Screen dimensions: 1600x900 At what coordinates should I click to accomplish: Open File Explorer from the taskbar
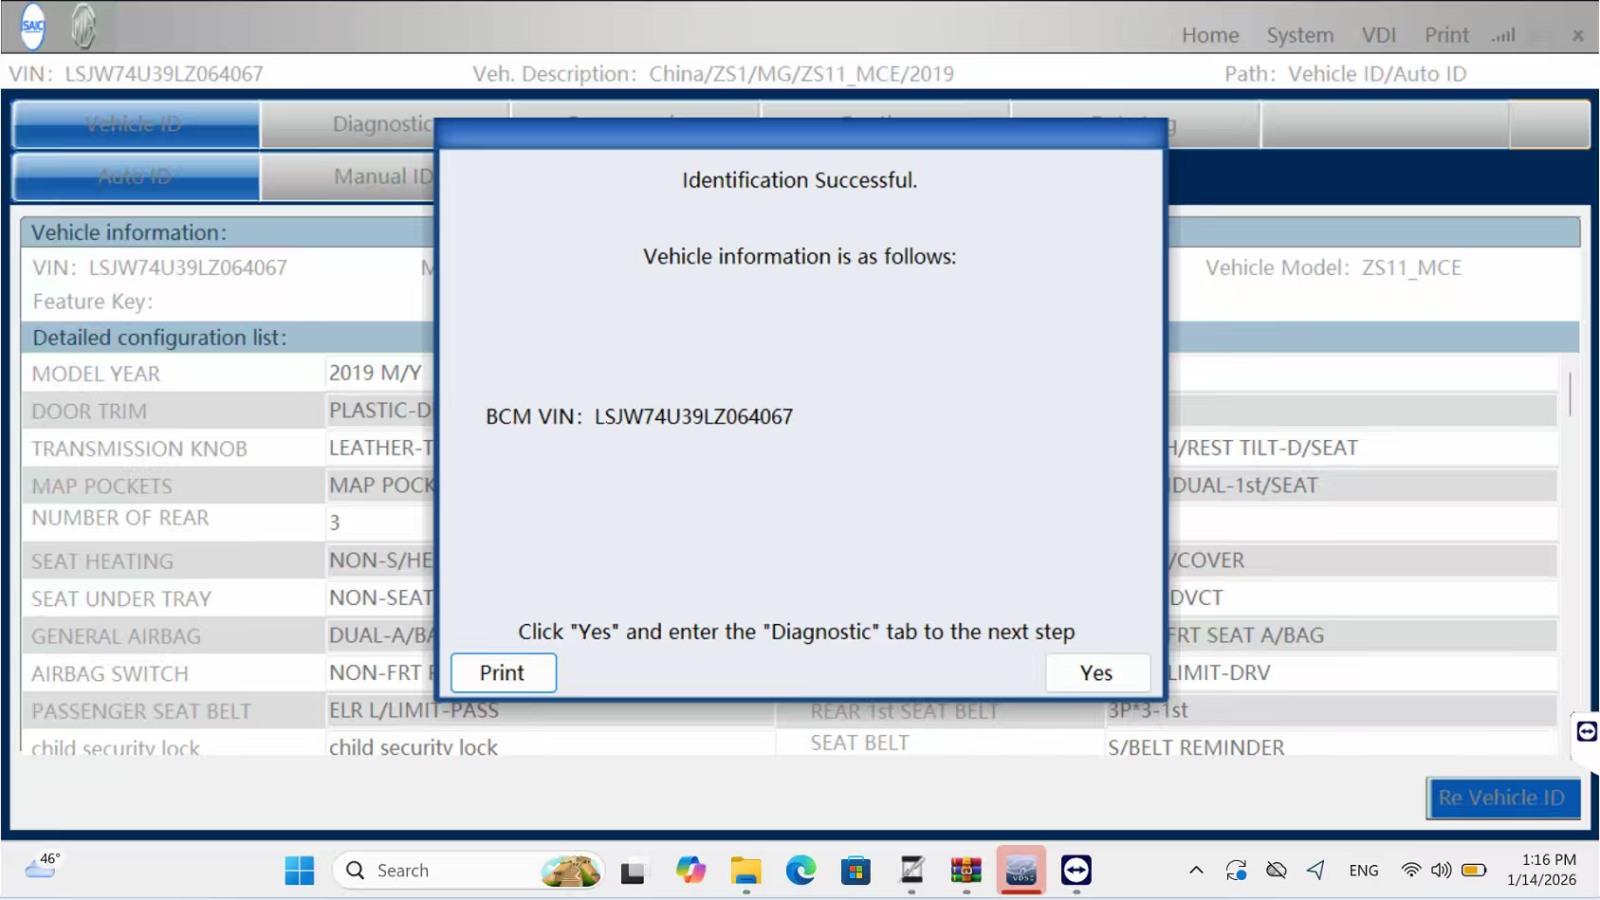coord(745,870)
